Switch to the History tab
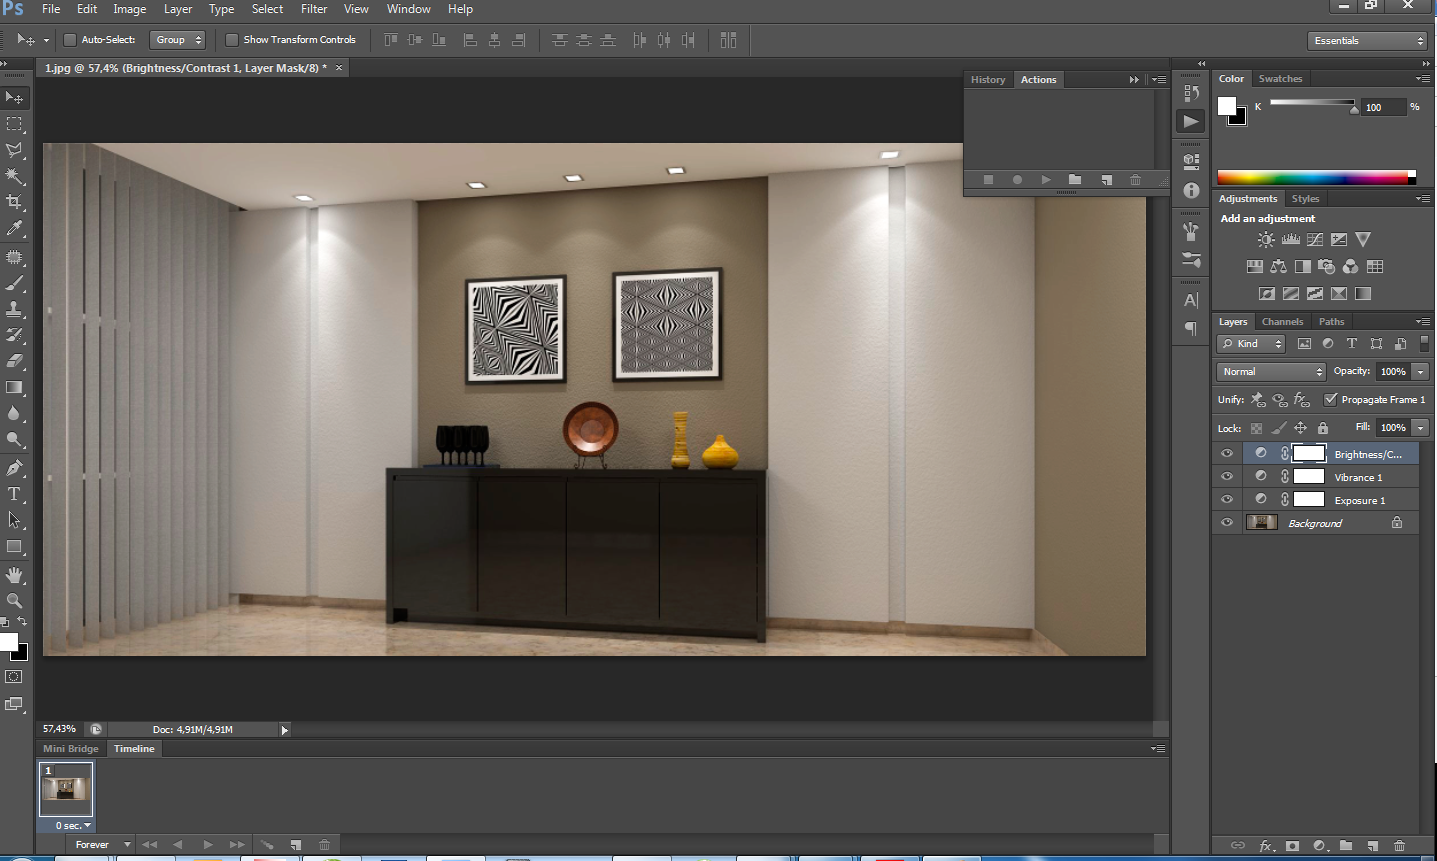The image size is (1437, 861). (988, 80)
